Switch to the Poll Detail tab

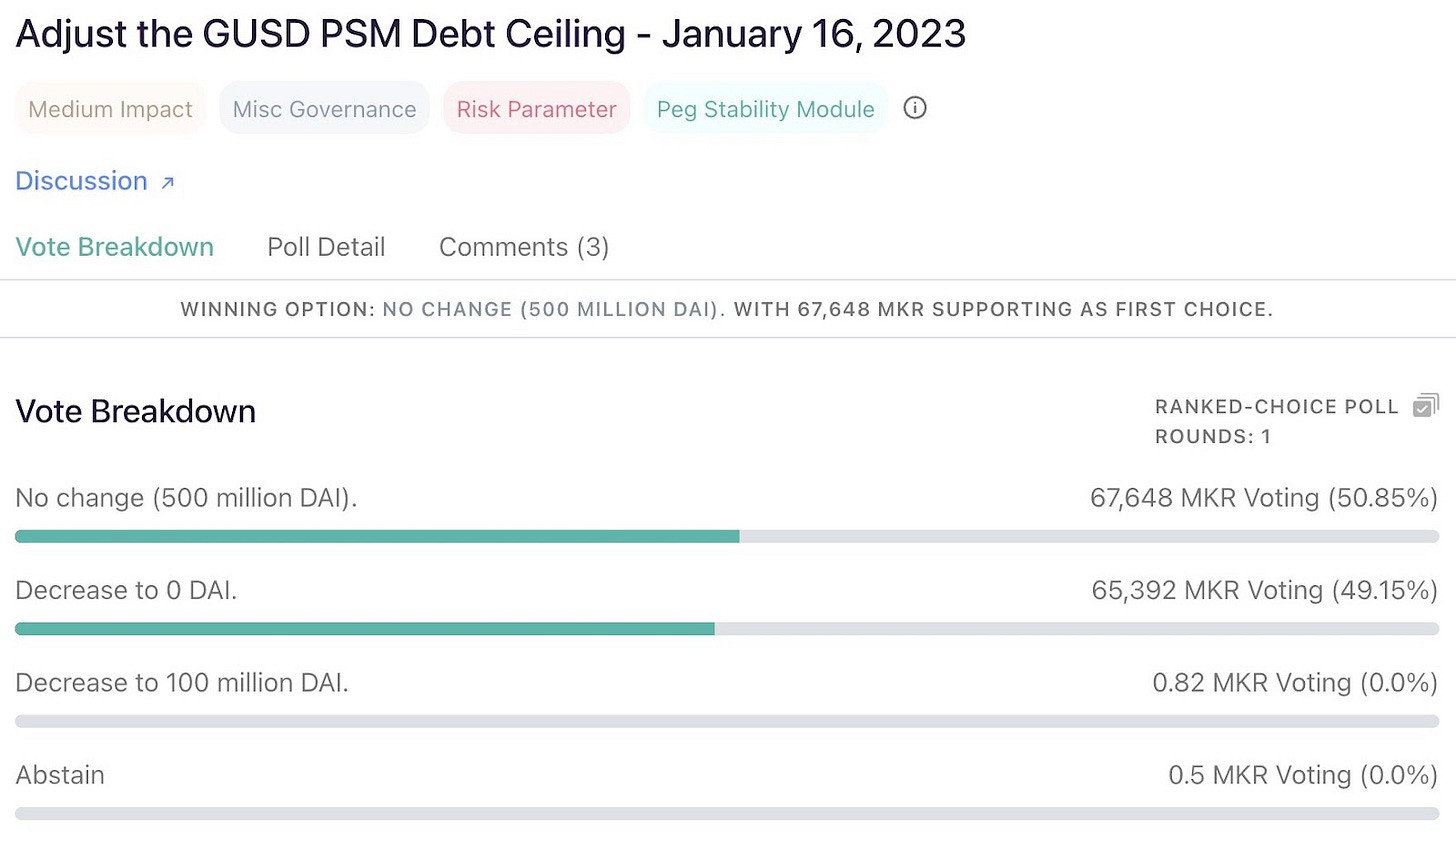click(326, 247)
